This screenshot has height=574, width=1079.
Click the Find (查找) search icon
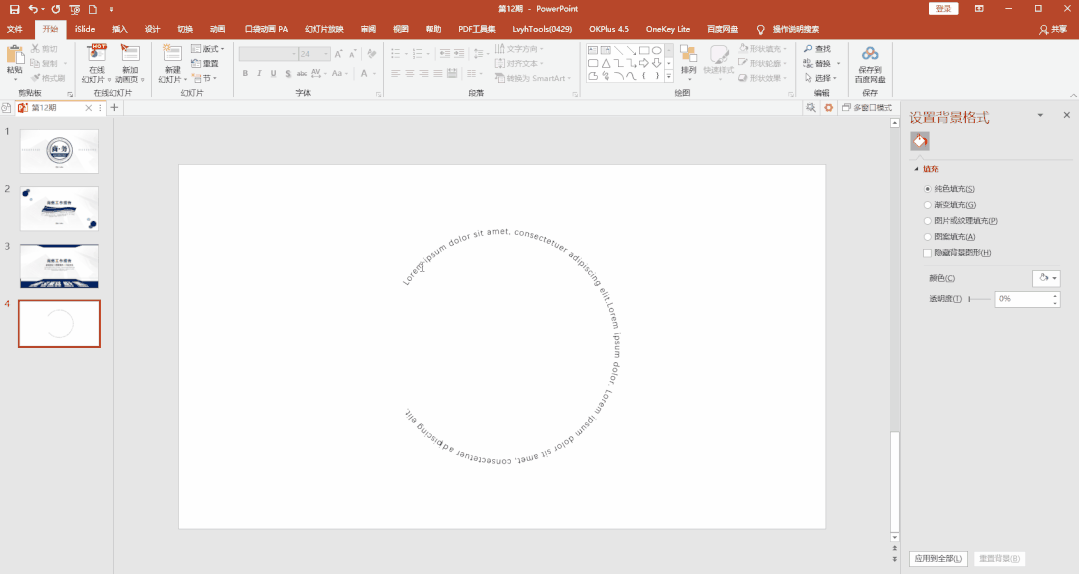coord(808,49)
